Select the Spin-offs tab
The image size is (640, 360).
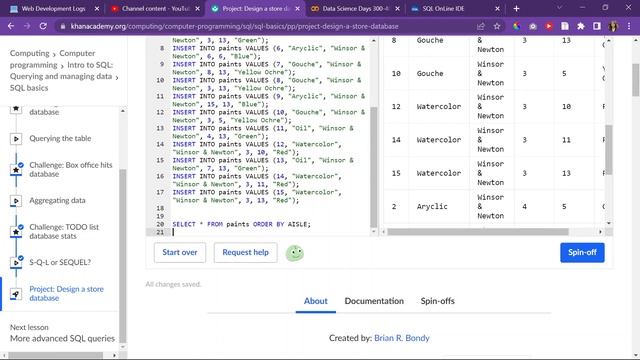point(438,301)
